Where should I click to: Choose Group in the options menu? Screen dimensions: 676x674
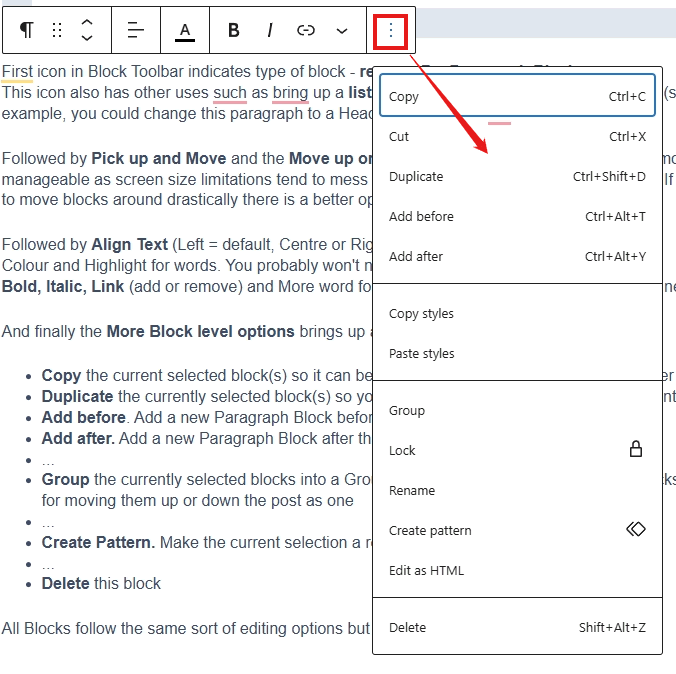[517, 411]
